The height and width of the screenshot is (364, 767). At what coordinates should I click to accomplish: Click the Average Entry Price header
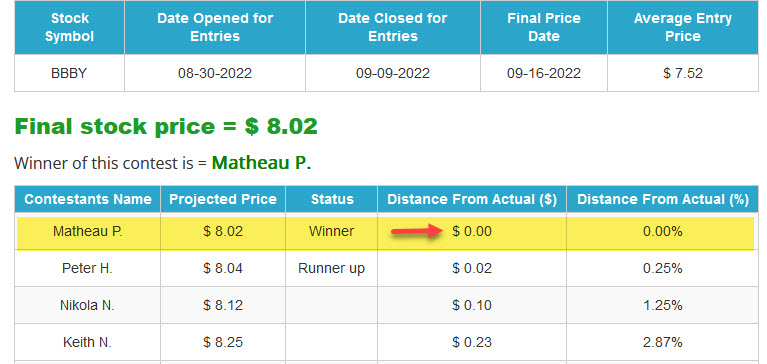click(683, 27)
